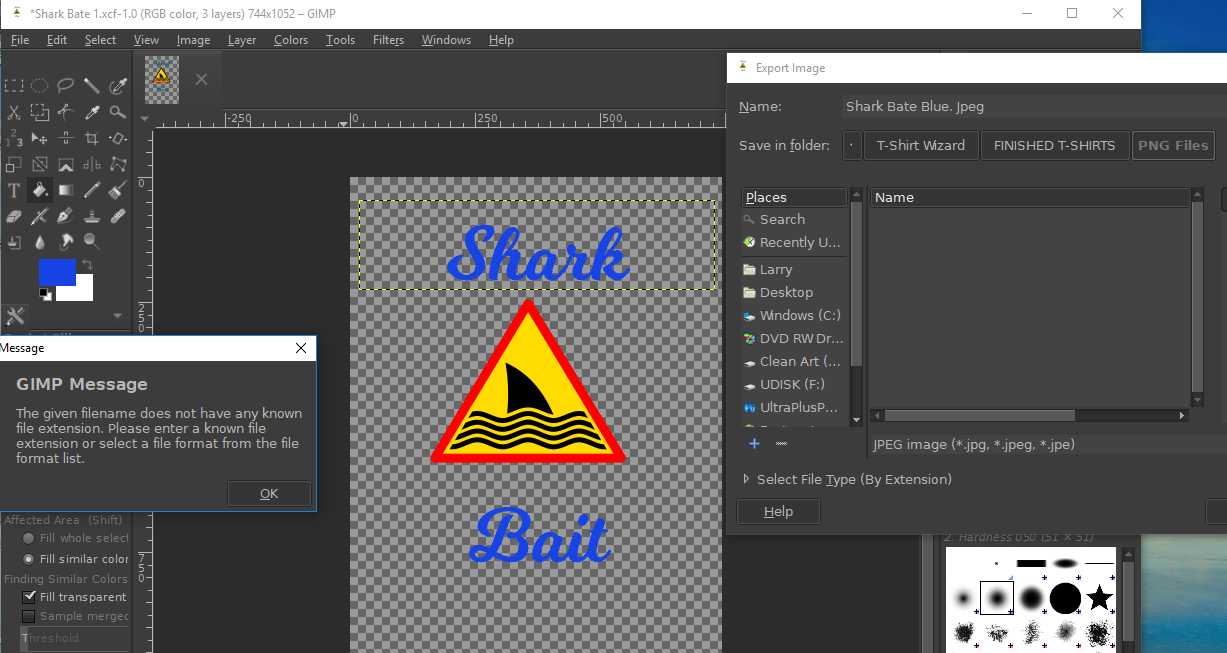Toggle Fill transparent areas checkbox

[x=29, y=597]
